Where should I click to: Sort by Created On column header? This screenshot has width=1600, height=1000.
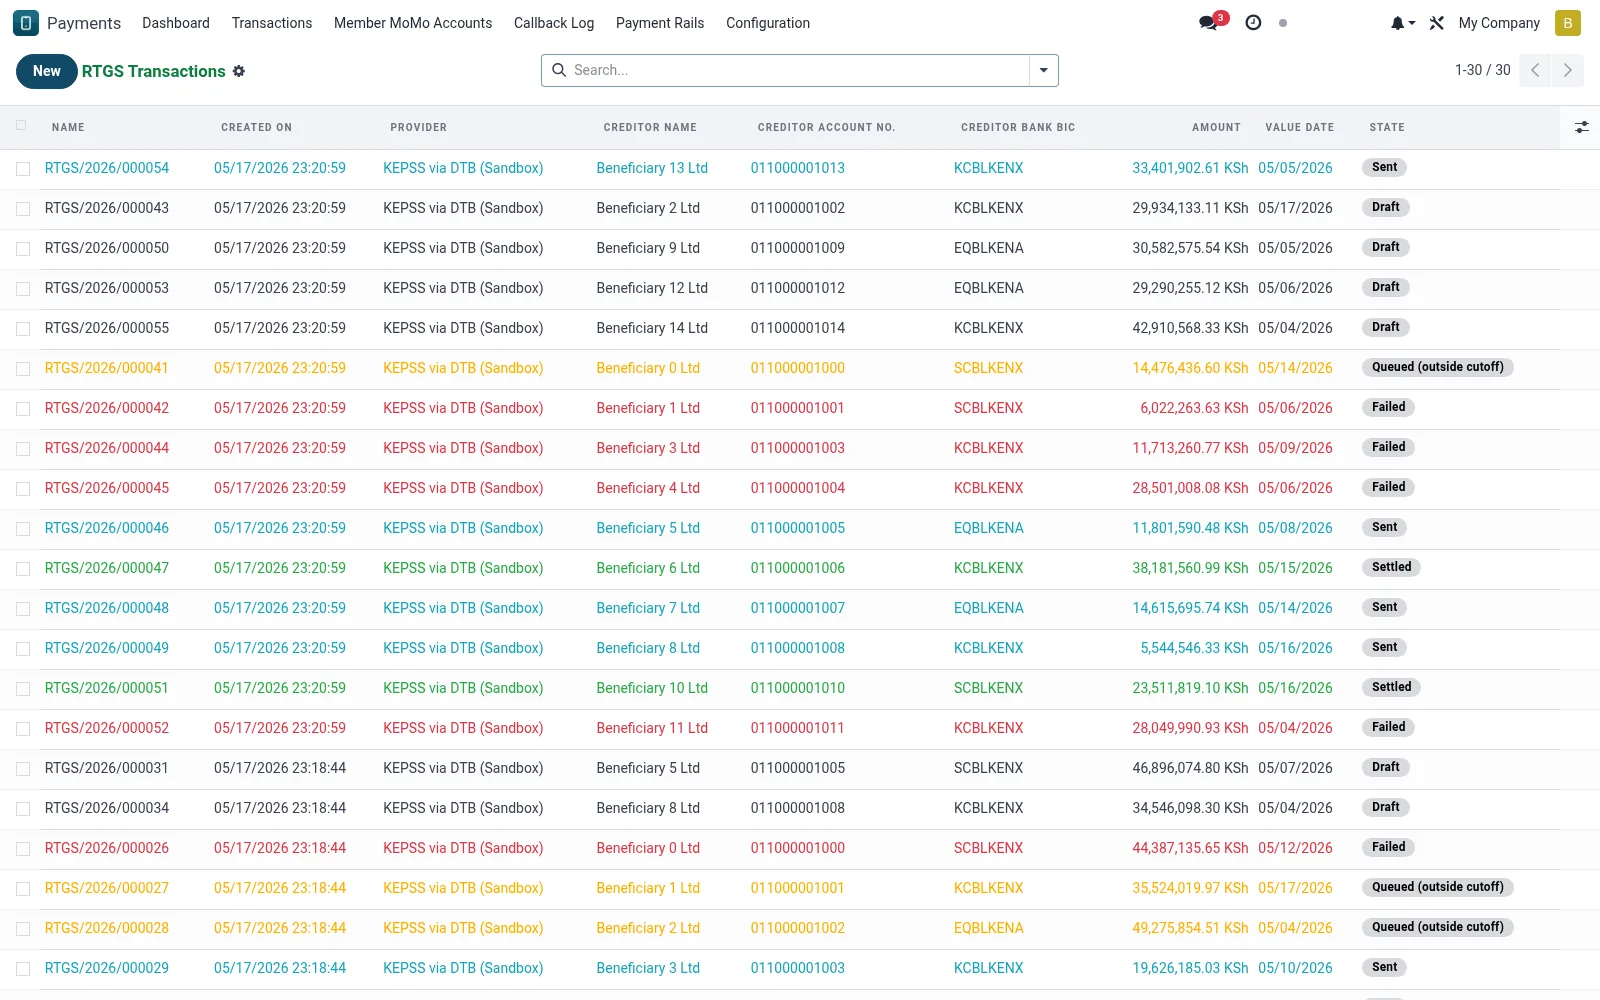[256, 127]
